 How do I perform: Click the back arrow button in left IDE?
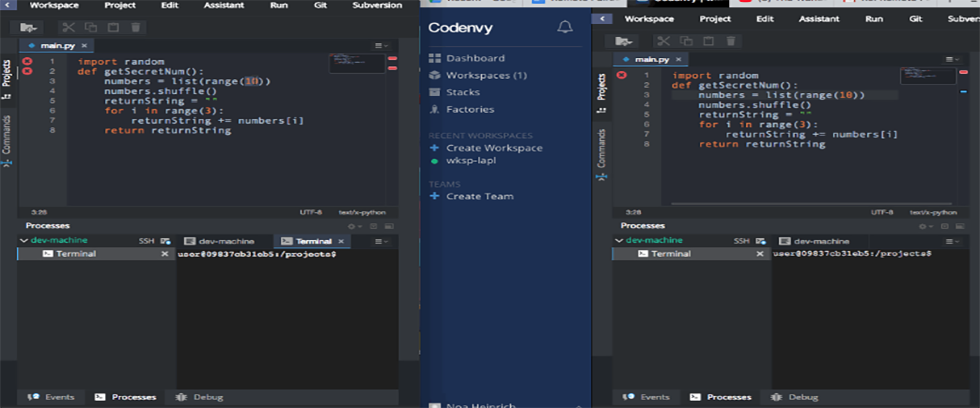[8, 5]
